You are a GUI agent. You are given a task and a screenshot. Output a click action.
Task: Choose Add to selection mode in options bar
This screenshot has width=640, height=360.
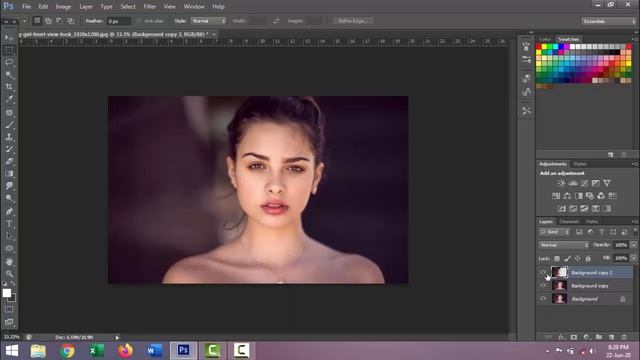pos(48,21)
